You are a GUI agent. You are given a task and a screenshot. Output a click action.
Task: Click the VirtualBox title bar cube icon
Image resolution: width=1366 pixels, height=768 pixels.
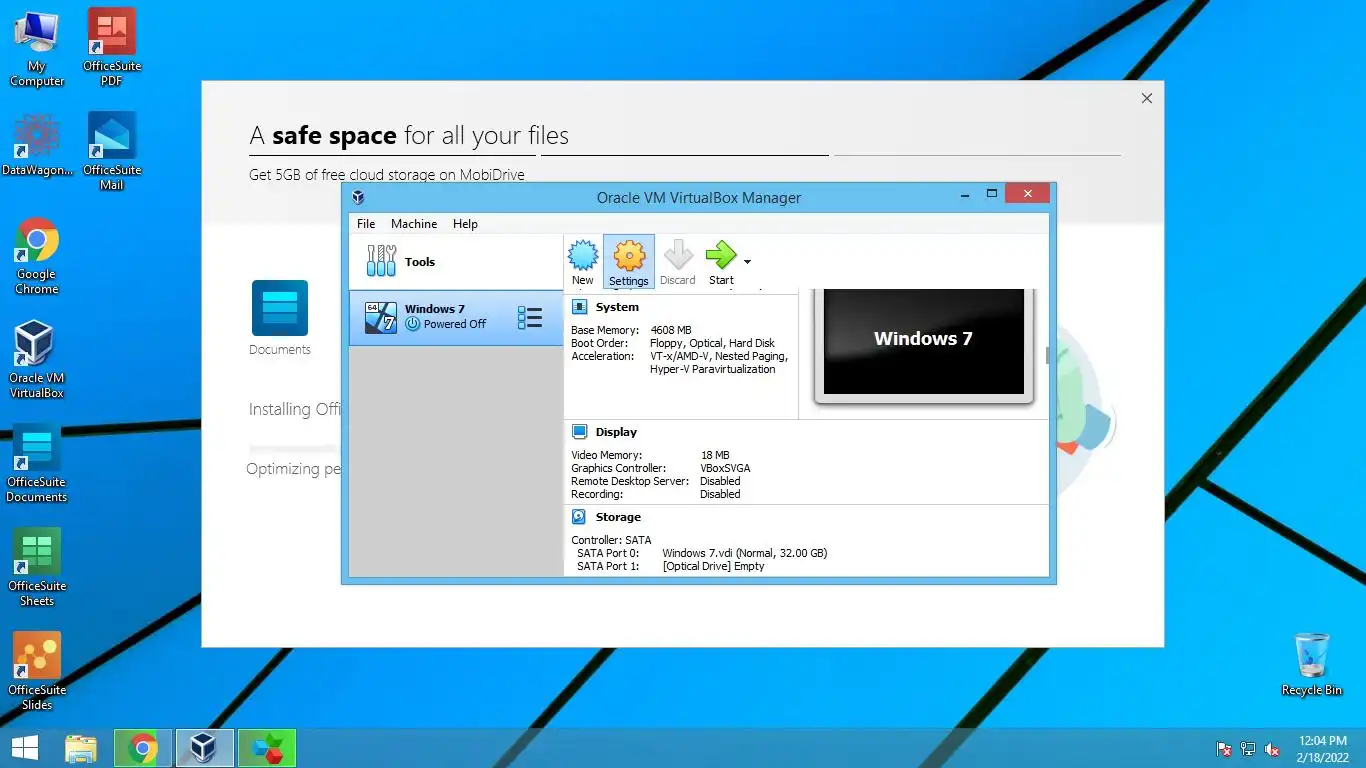click(x=358, y=197)
